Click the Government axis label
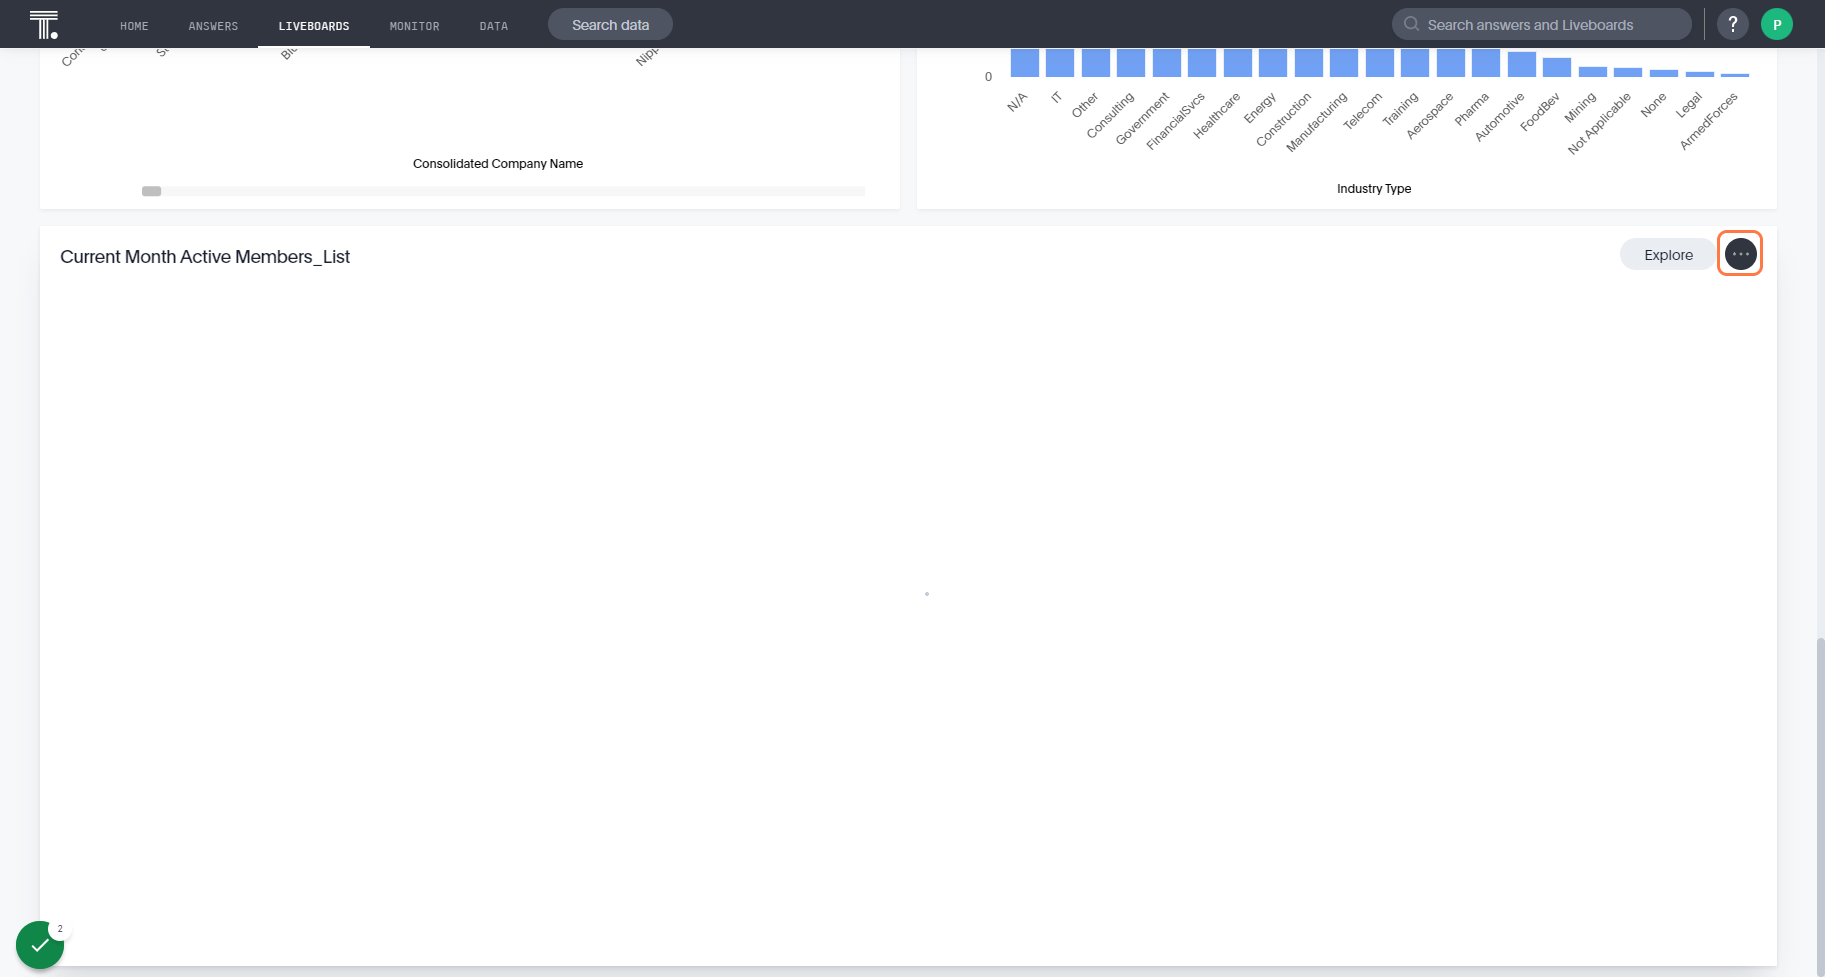Screen dimensions: 1825x977 (1142, 118)
